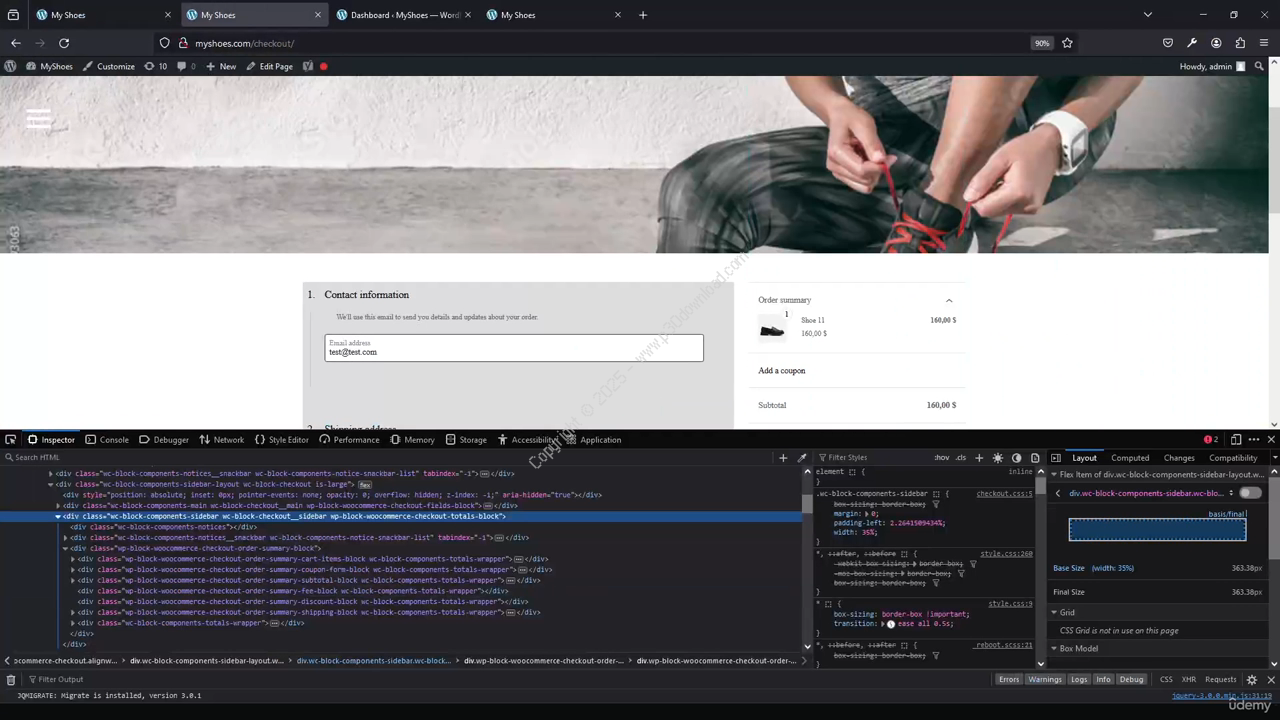Click the element picker icon in DevTools

pos(11,439)
